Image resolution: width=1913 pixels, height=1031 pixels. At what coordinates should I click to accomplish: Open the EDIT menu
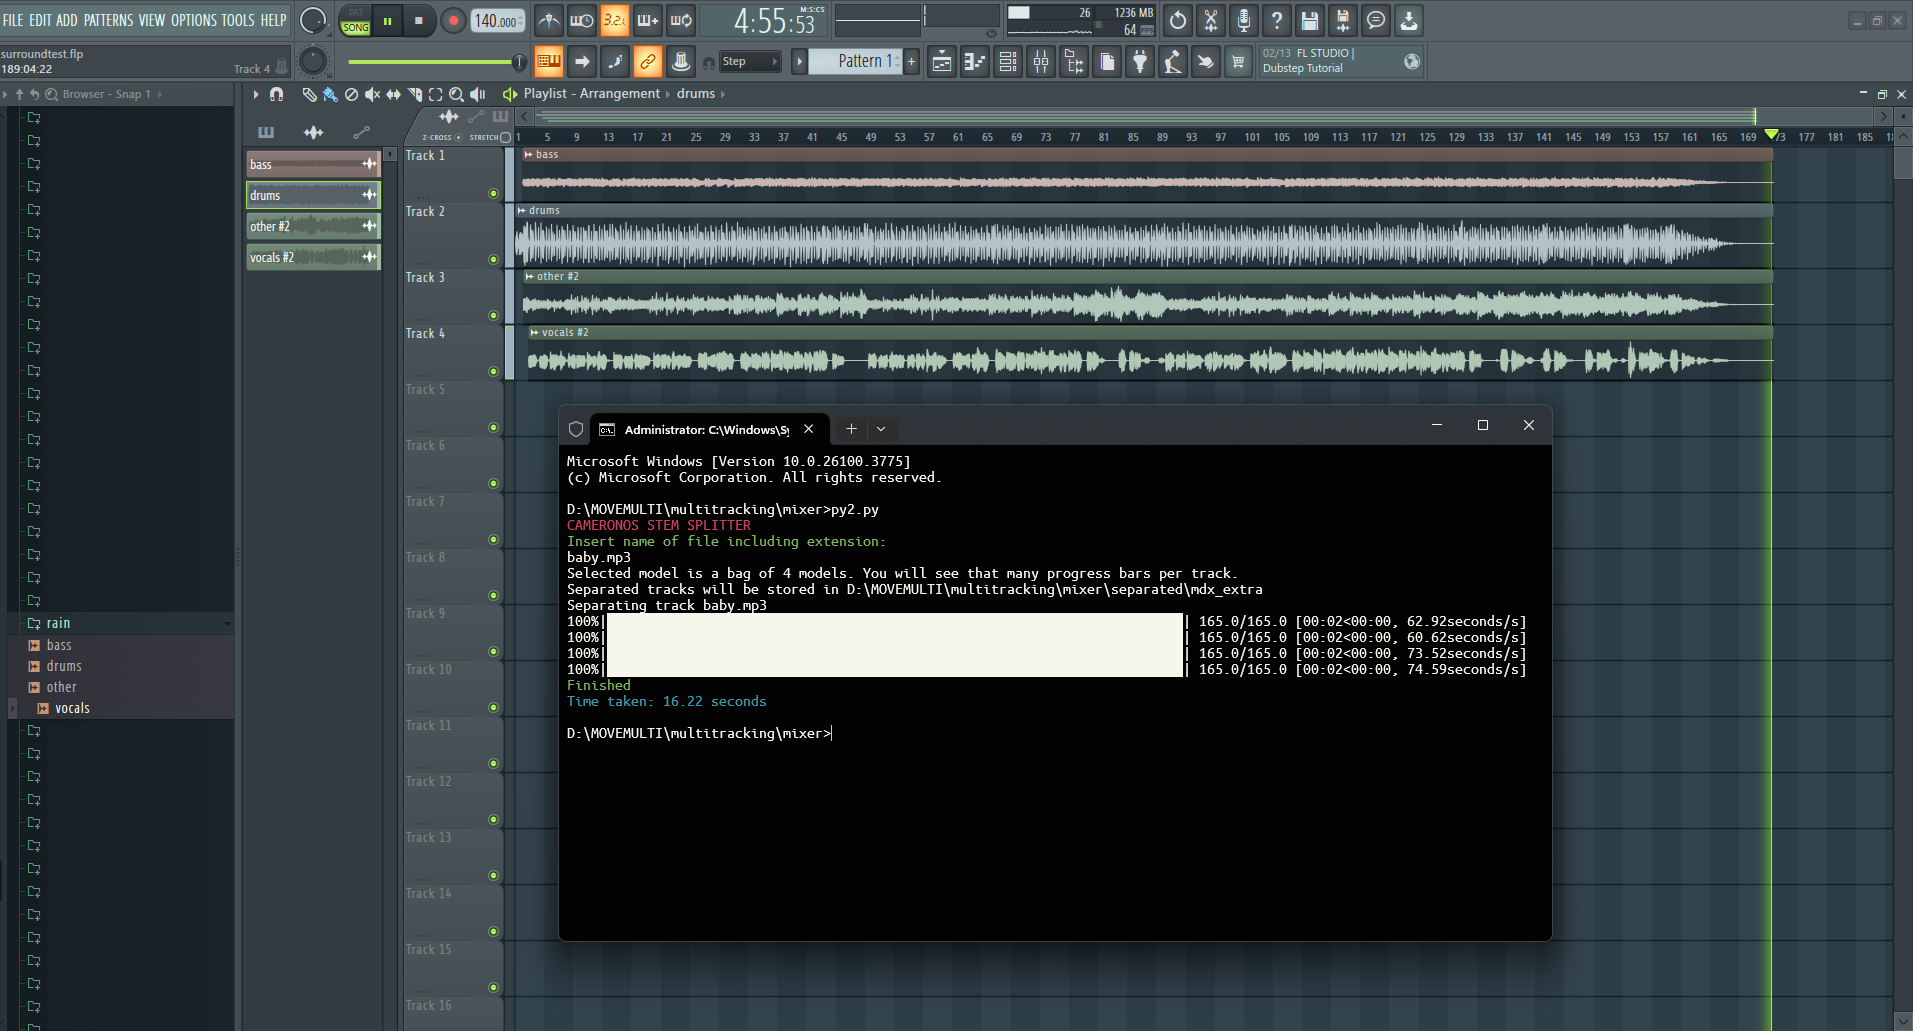[40, 20]
